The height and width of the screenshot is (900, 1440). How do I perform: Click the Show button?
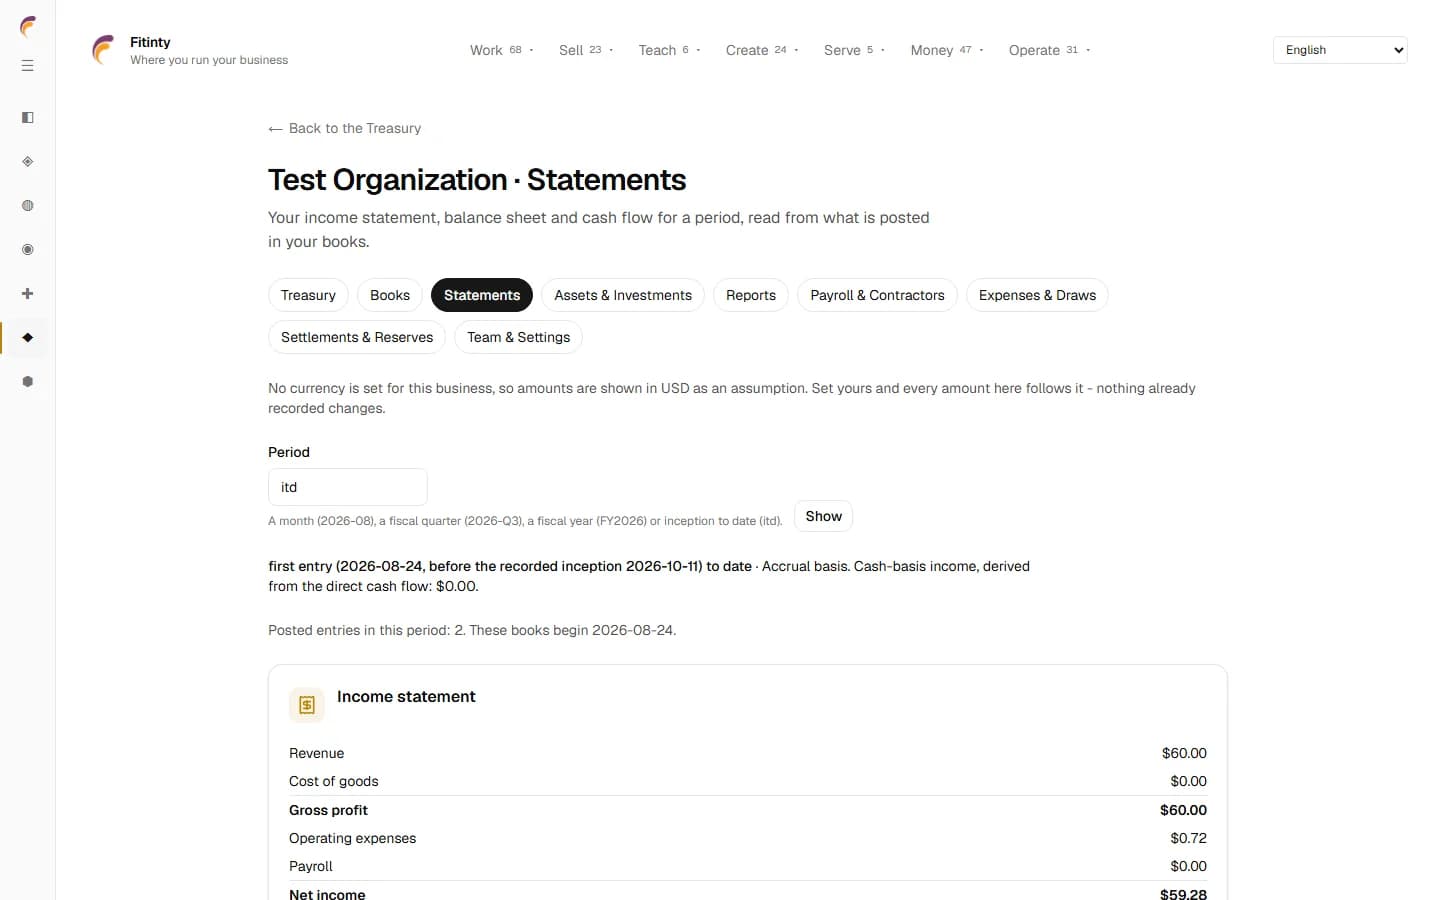[x=823, y=516]
